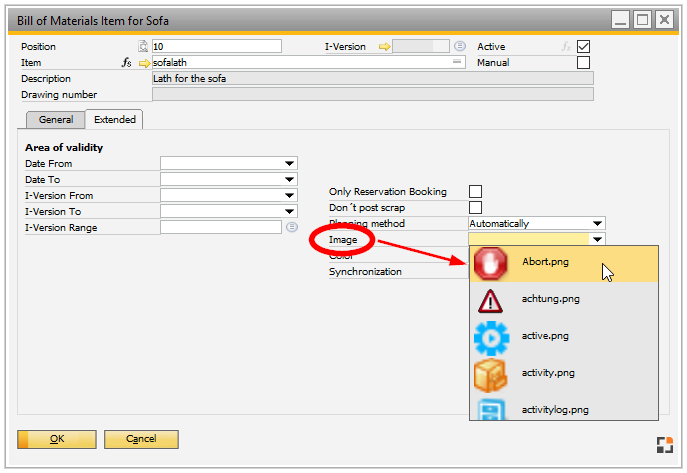Image resolution: width=687 pixels, height=473 pixels.
Task: Click the Cancel button
Action: point(141,439)
